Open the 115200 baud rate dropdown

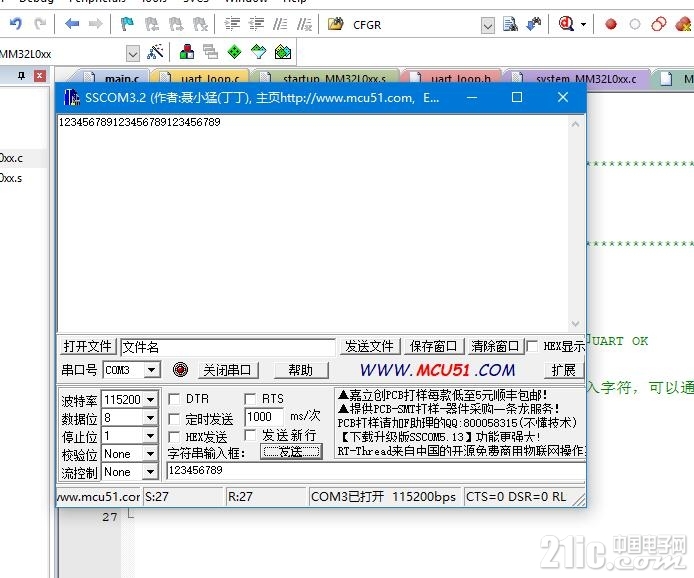(x=150, y=400)
